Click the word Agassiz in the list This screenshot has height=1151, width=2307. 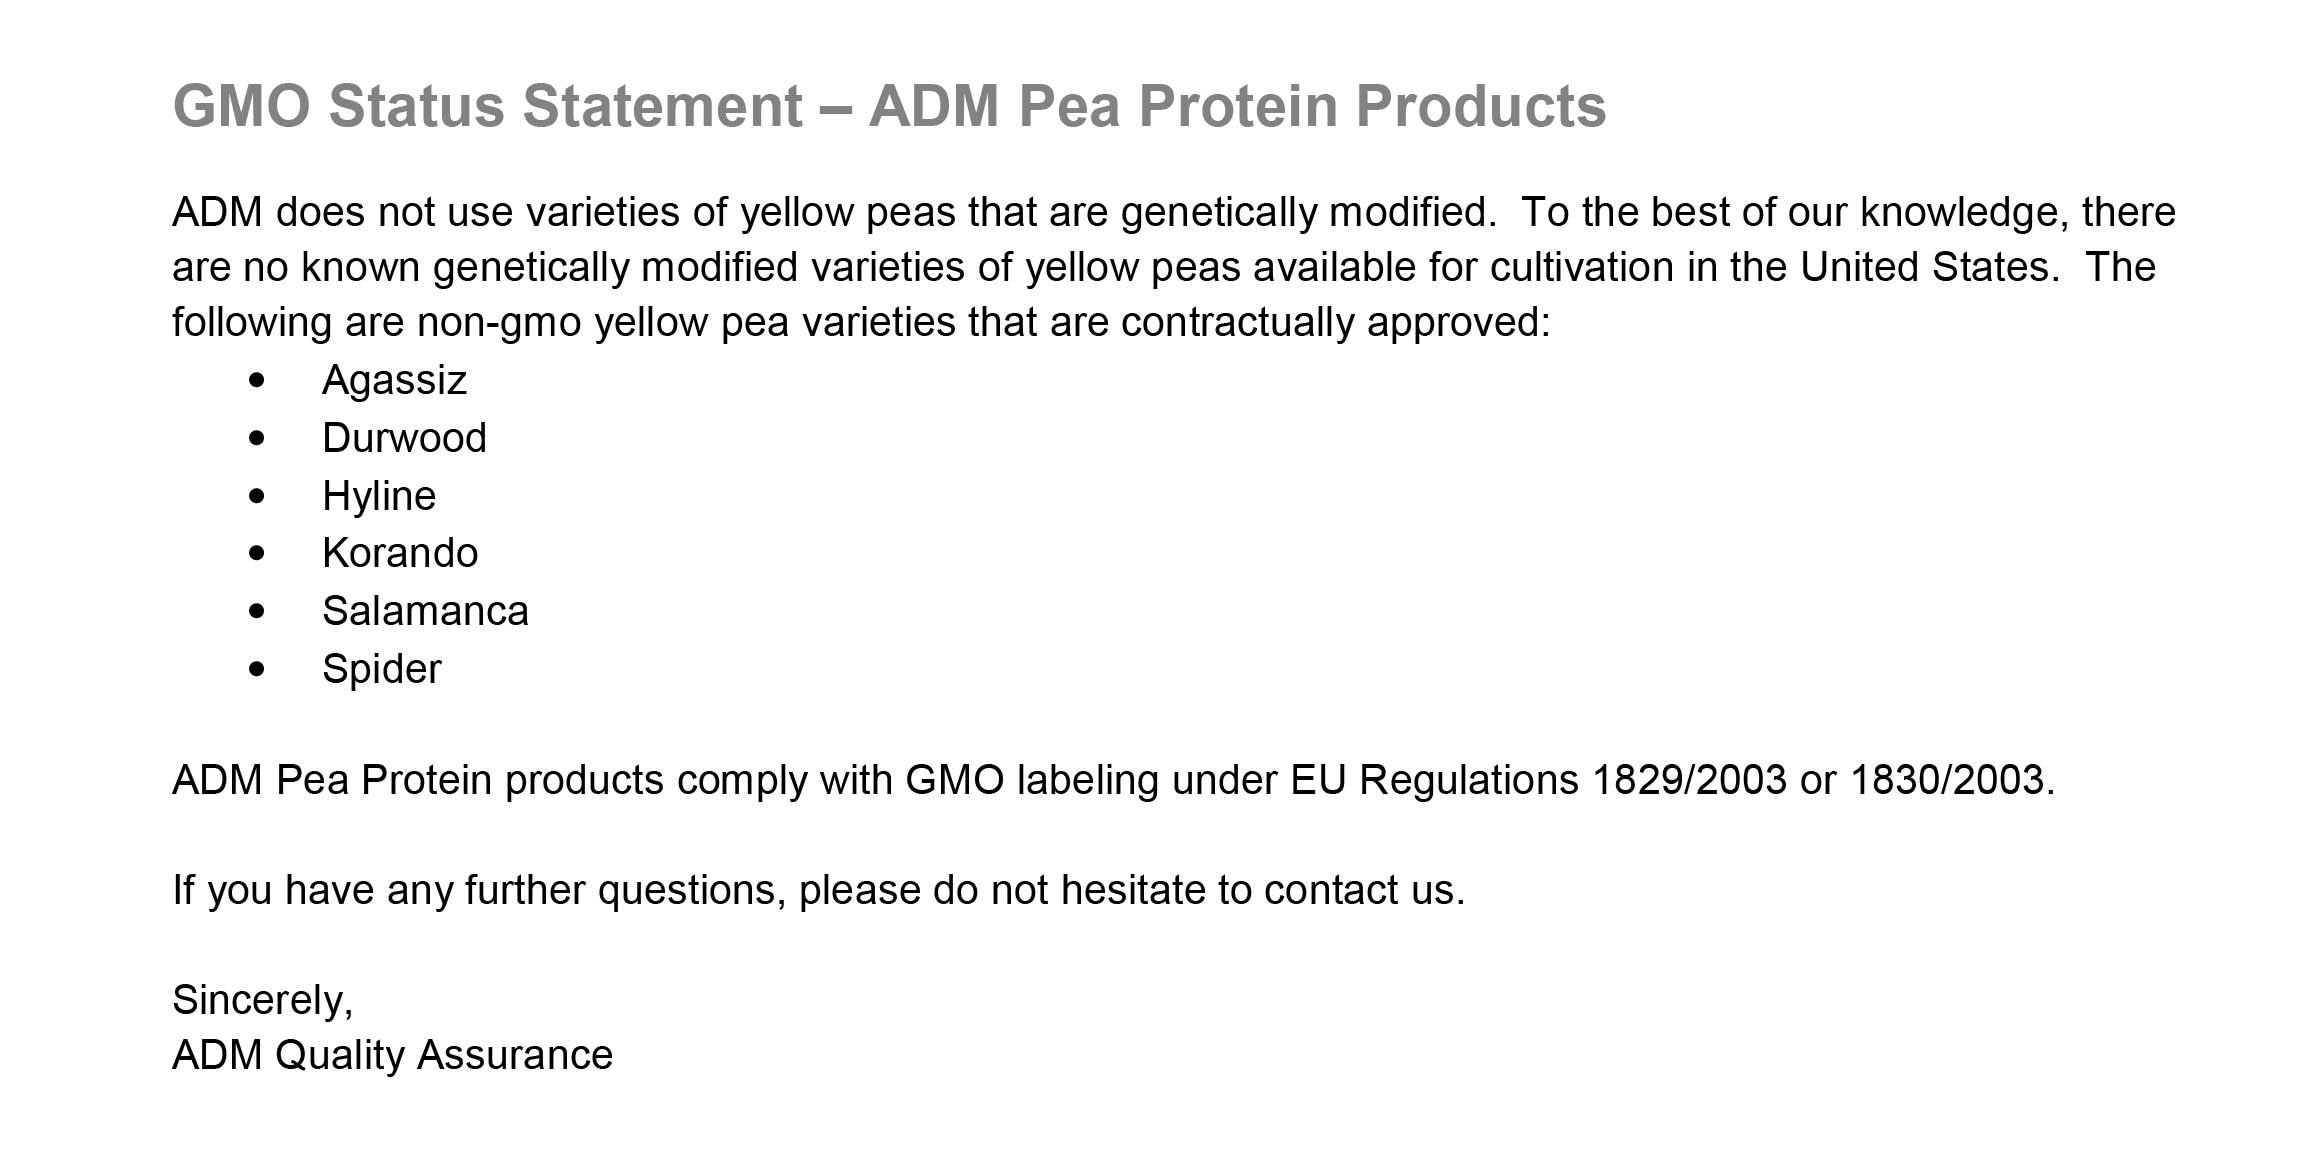coord(394,380)
